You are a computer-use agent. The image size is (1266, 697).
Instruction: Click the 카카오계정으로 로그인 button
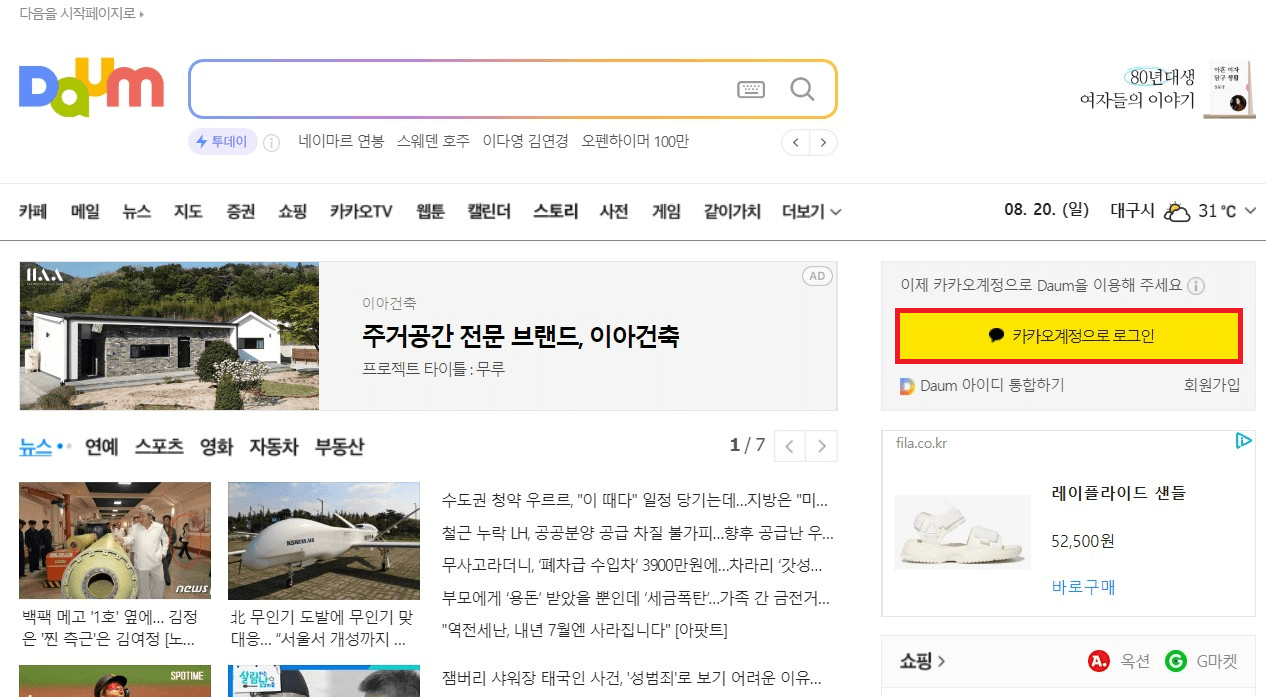click(1068, 335)
